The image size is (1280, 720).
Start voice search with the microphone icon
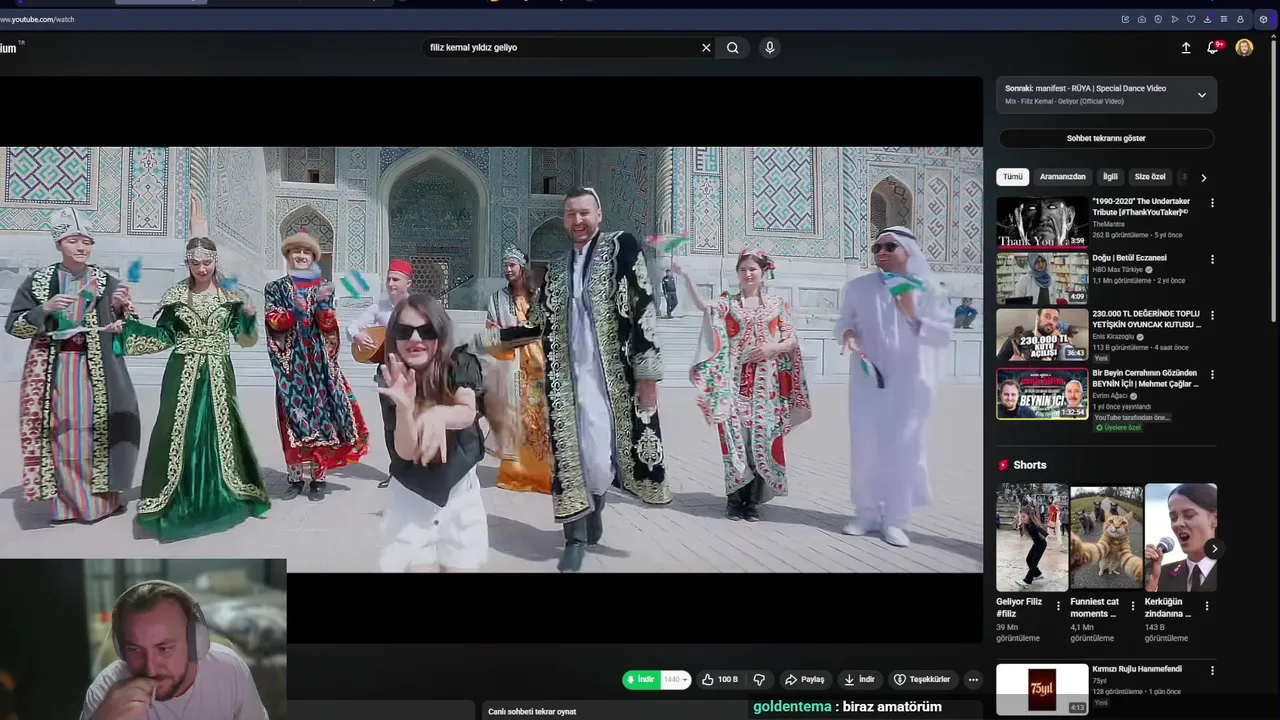pyautogui.click(x=769, y=47)
